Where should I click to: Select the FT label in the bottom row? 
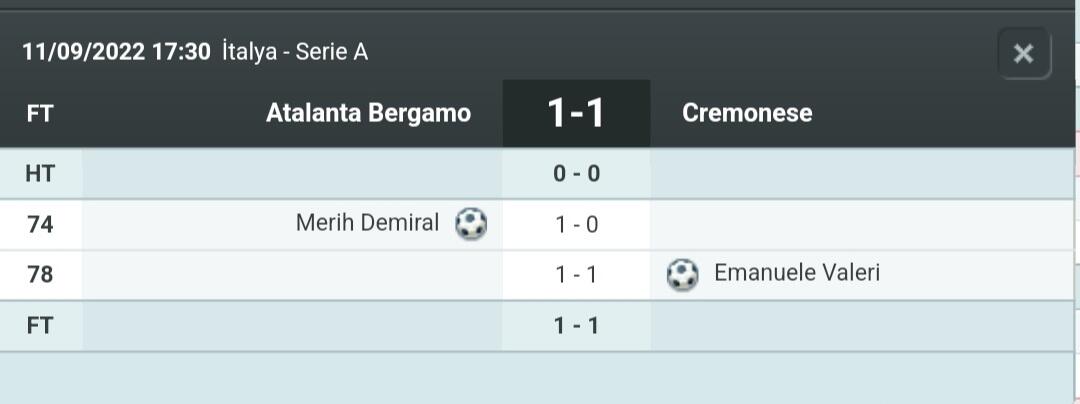(40, 326)
